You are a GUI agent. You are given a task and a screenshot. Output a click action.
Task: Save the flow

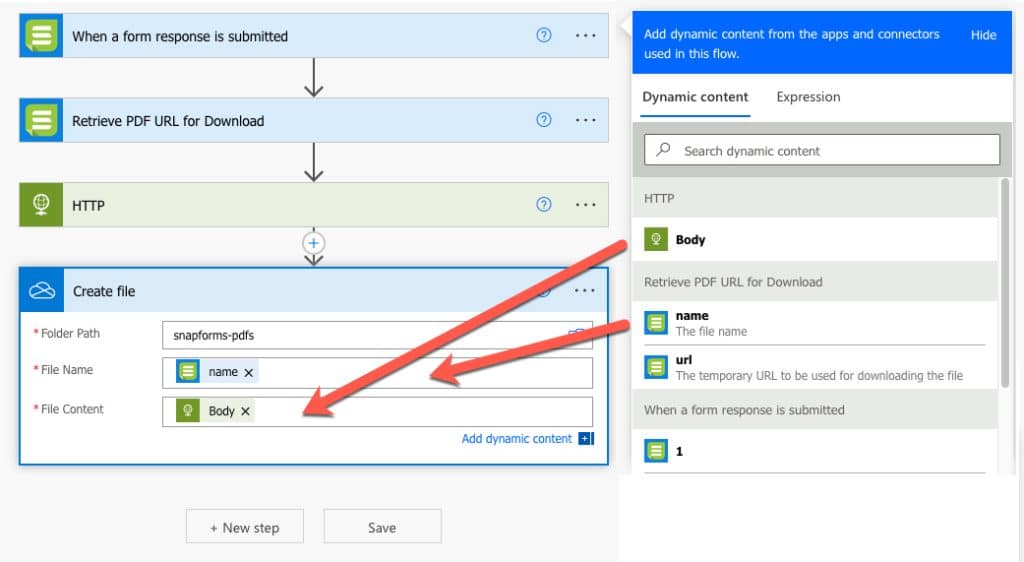[382, 527]
